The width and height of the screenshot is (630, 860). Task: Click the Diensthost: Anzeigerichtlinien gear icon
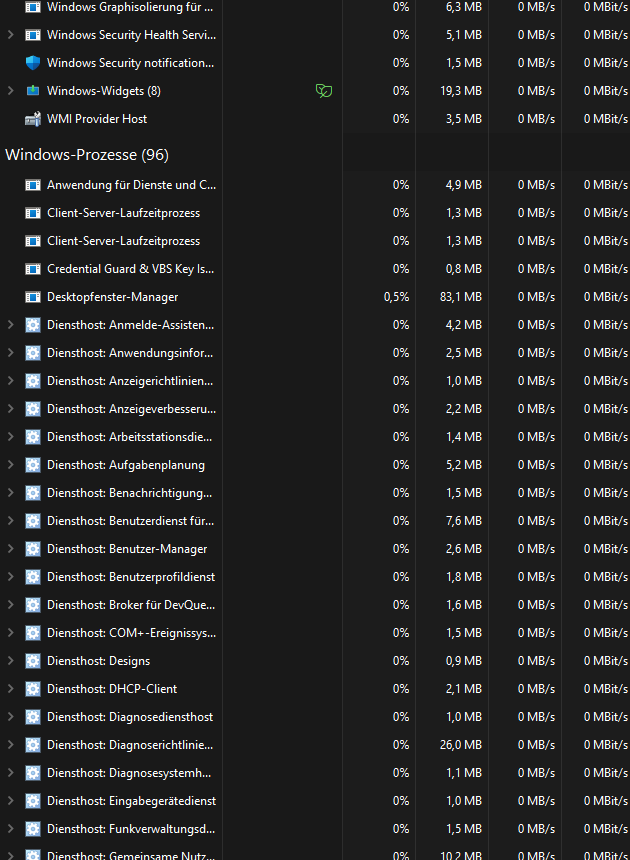[33, 381]
